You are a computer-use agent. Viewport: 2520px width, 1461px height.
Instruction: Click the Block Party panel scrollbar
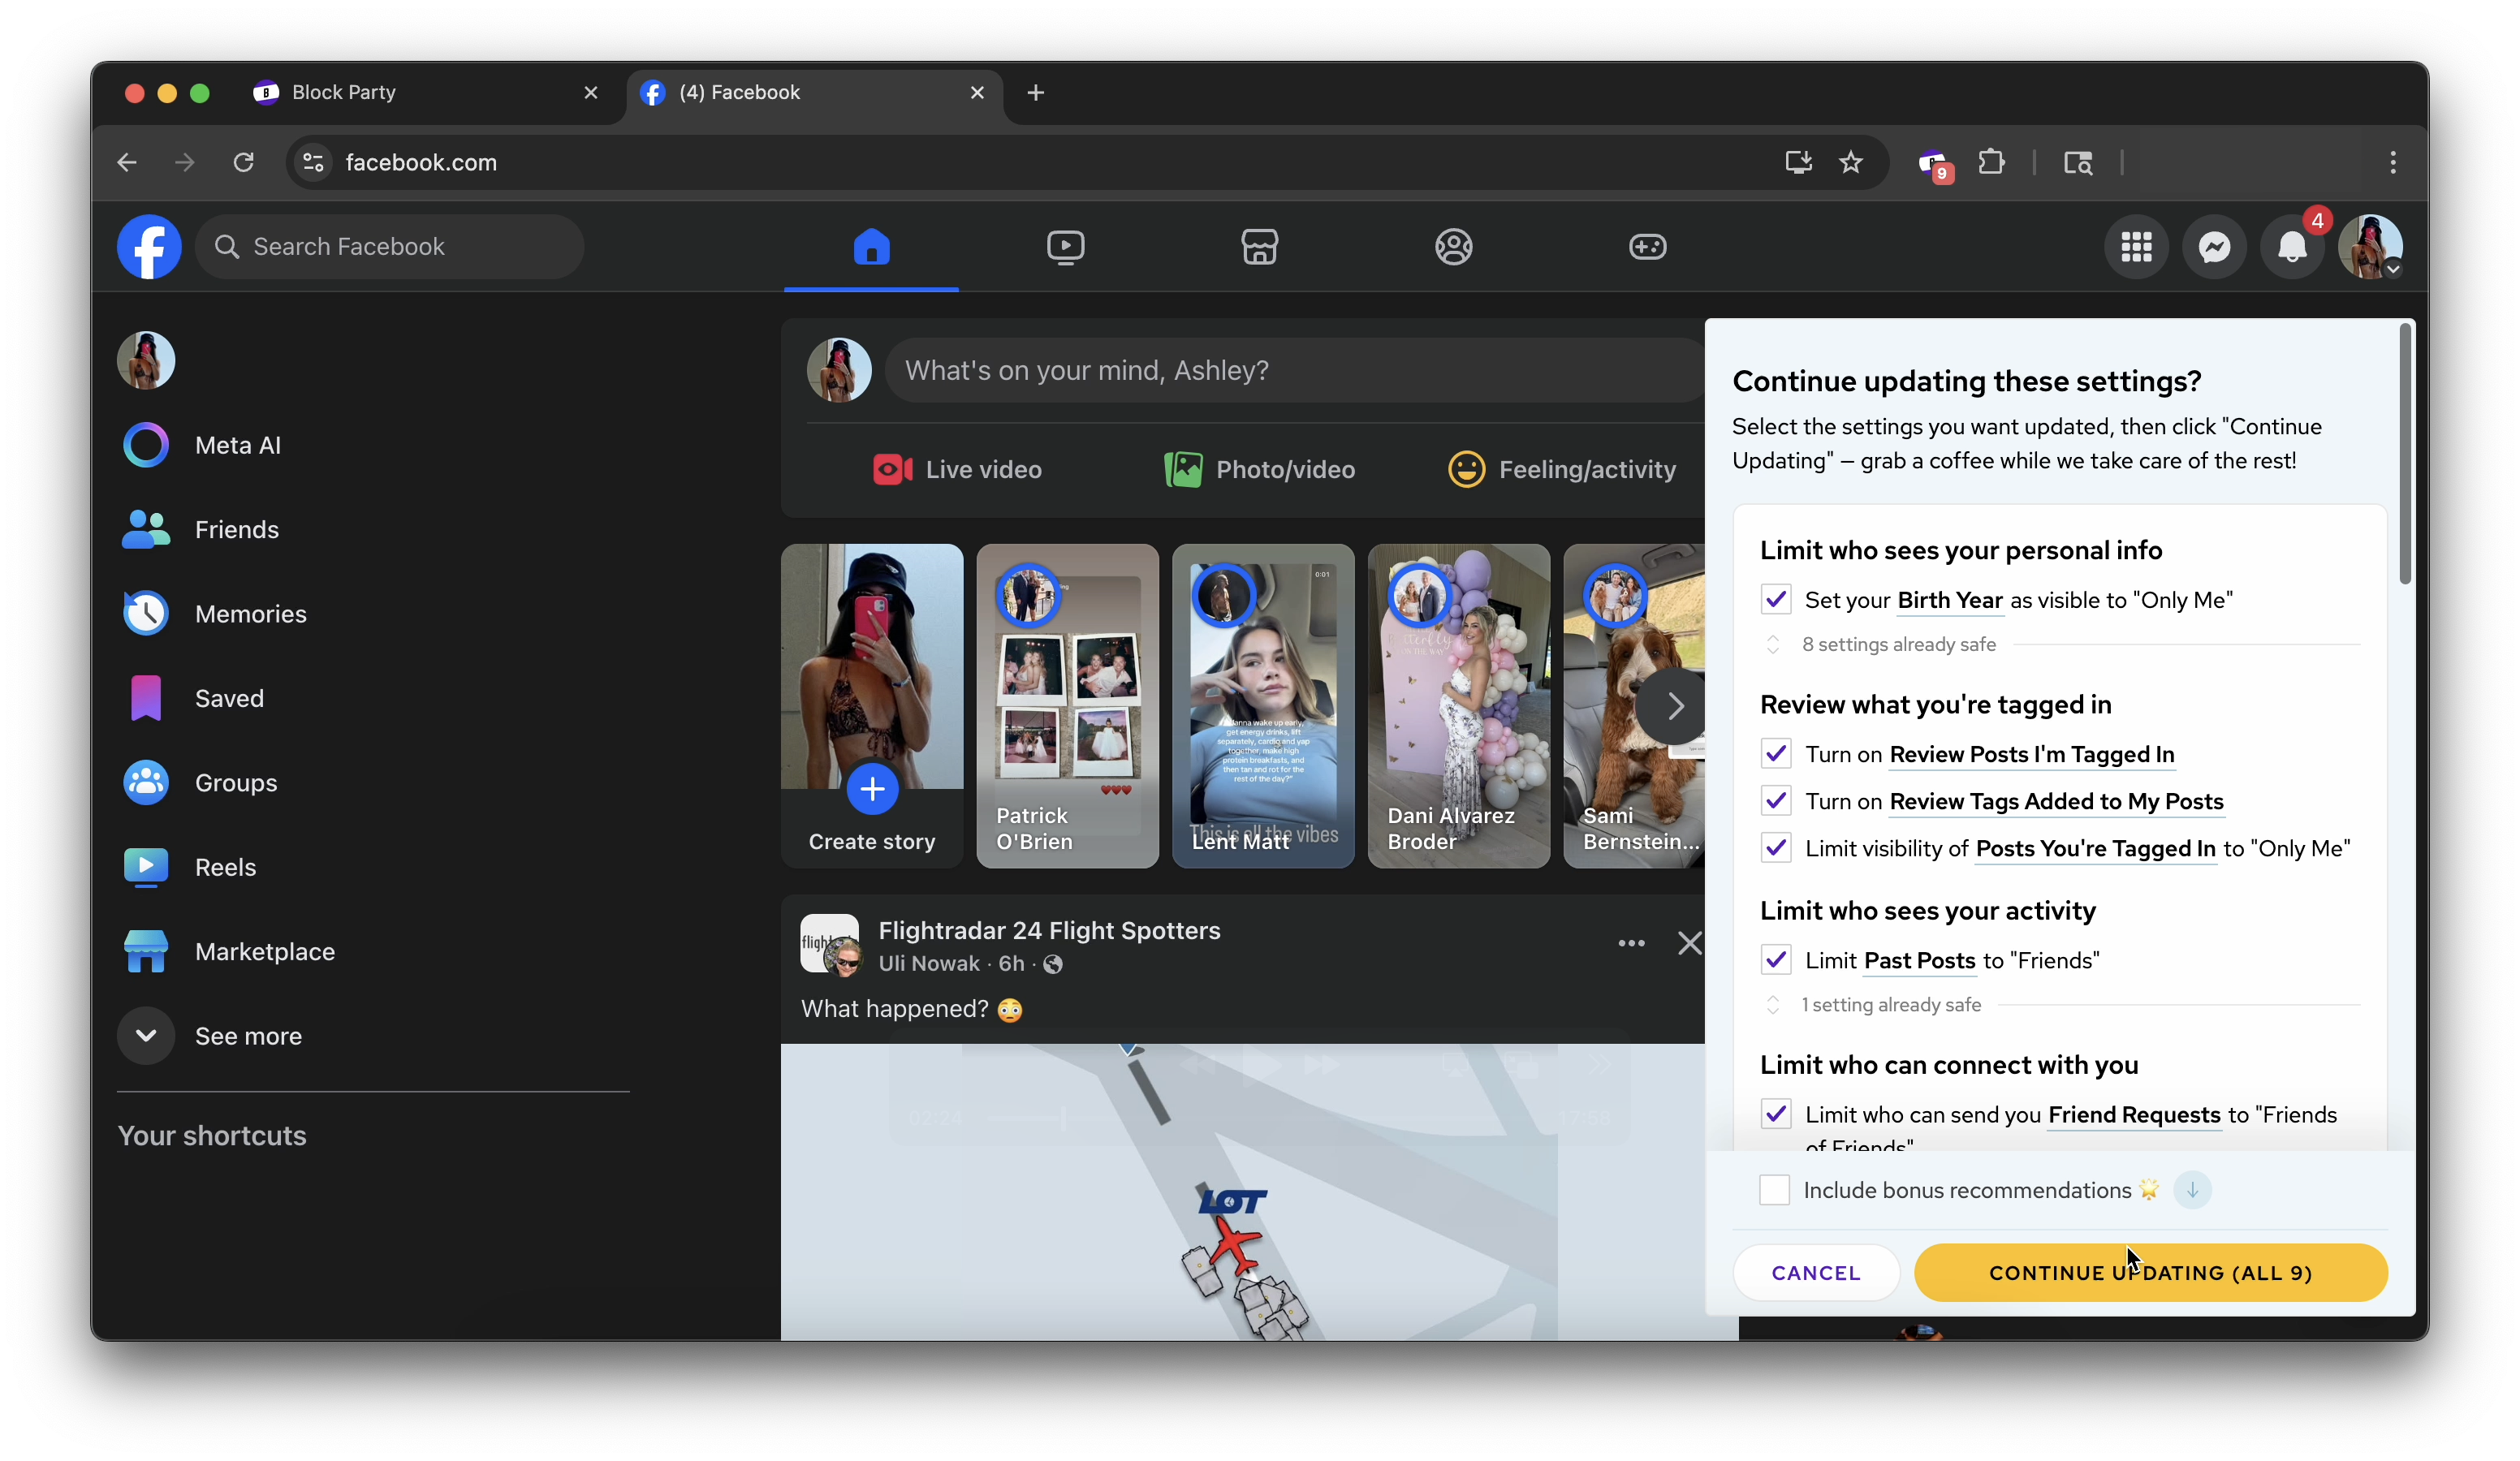[2404, 453]
